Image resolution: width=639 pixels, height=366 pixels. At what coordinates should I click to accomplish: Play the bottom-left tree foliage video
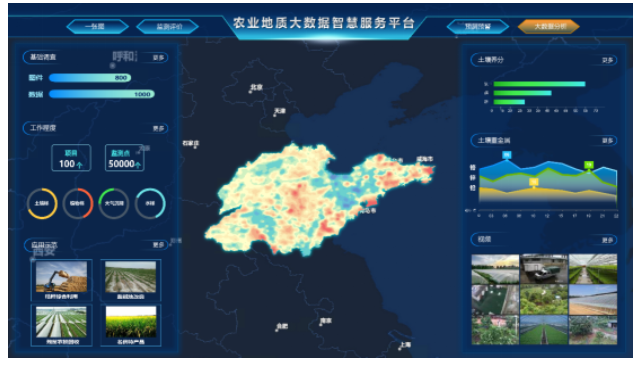pyautogui.click(x=495, y=330)
